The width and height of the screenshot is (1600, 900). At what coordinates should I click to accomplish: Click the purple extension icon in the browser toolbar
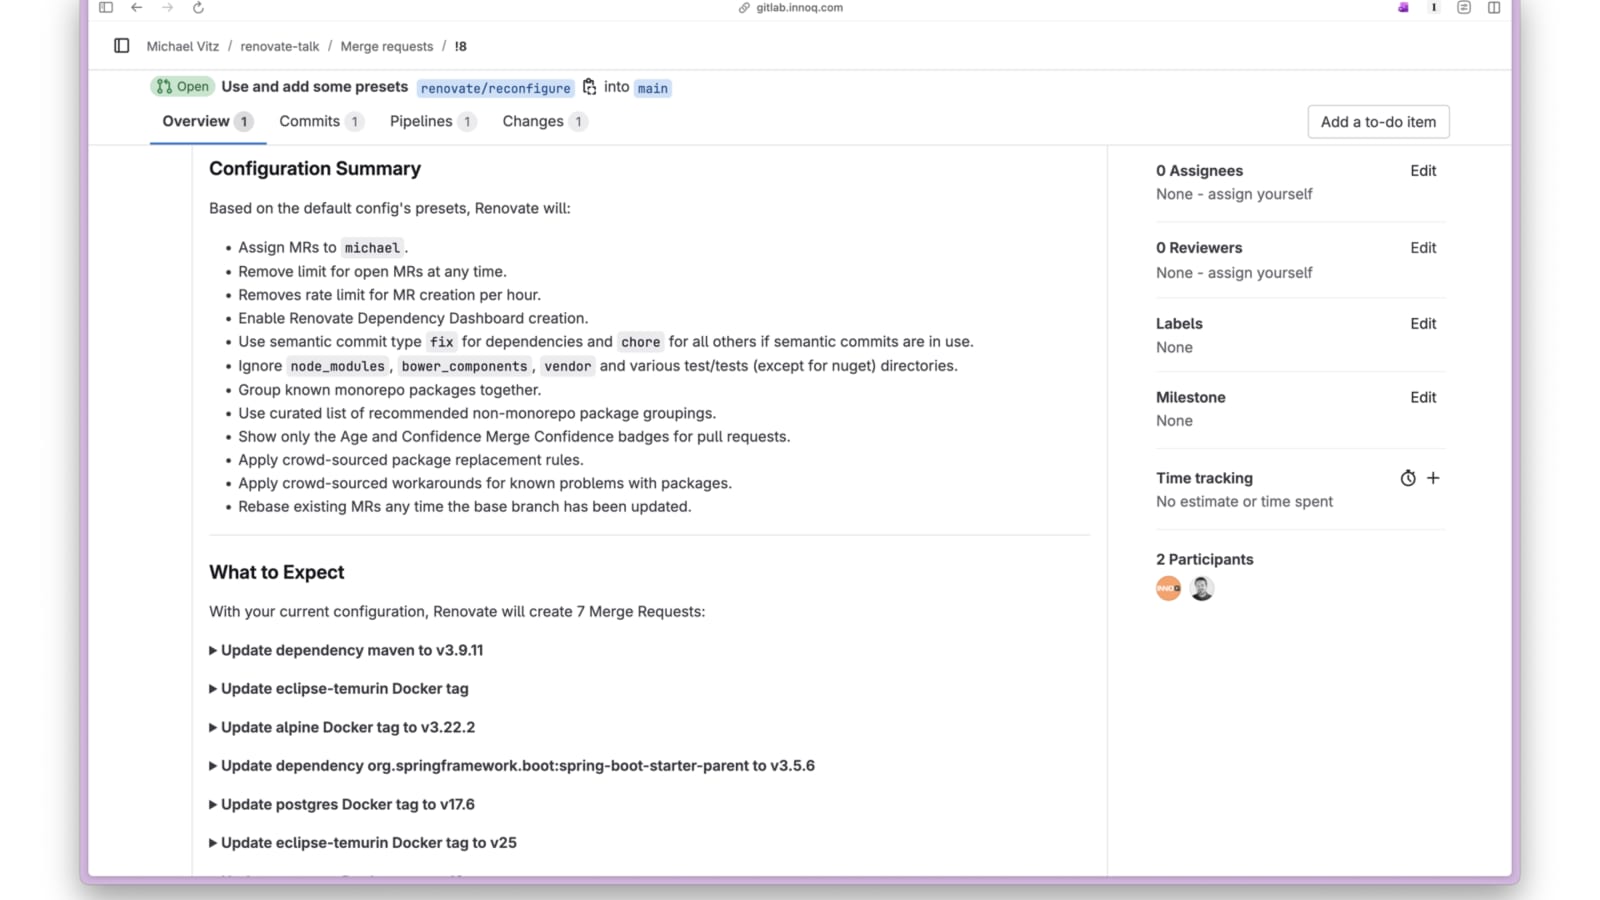click(x=1403, y=8)
